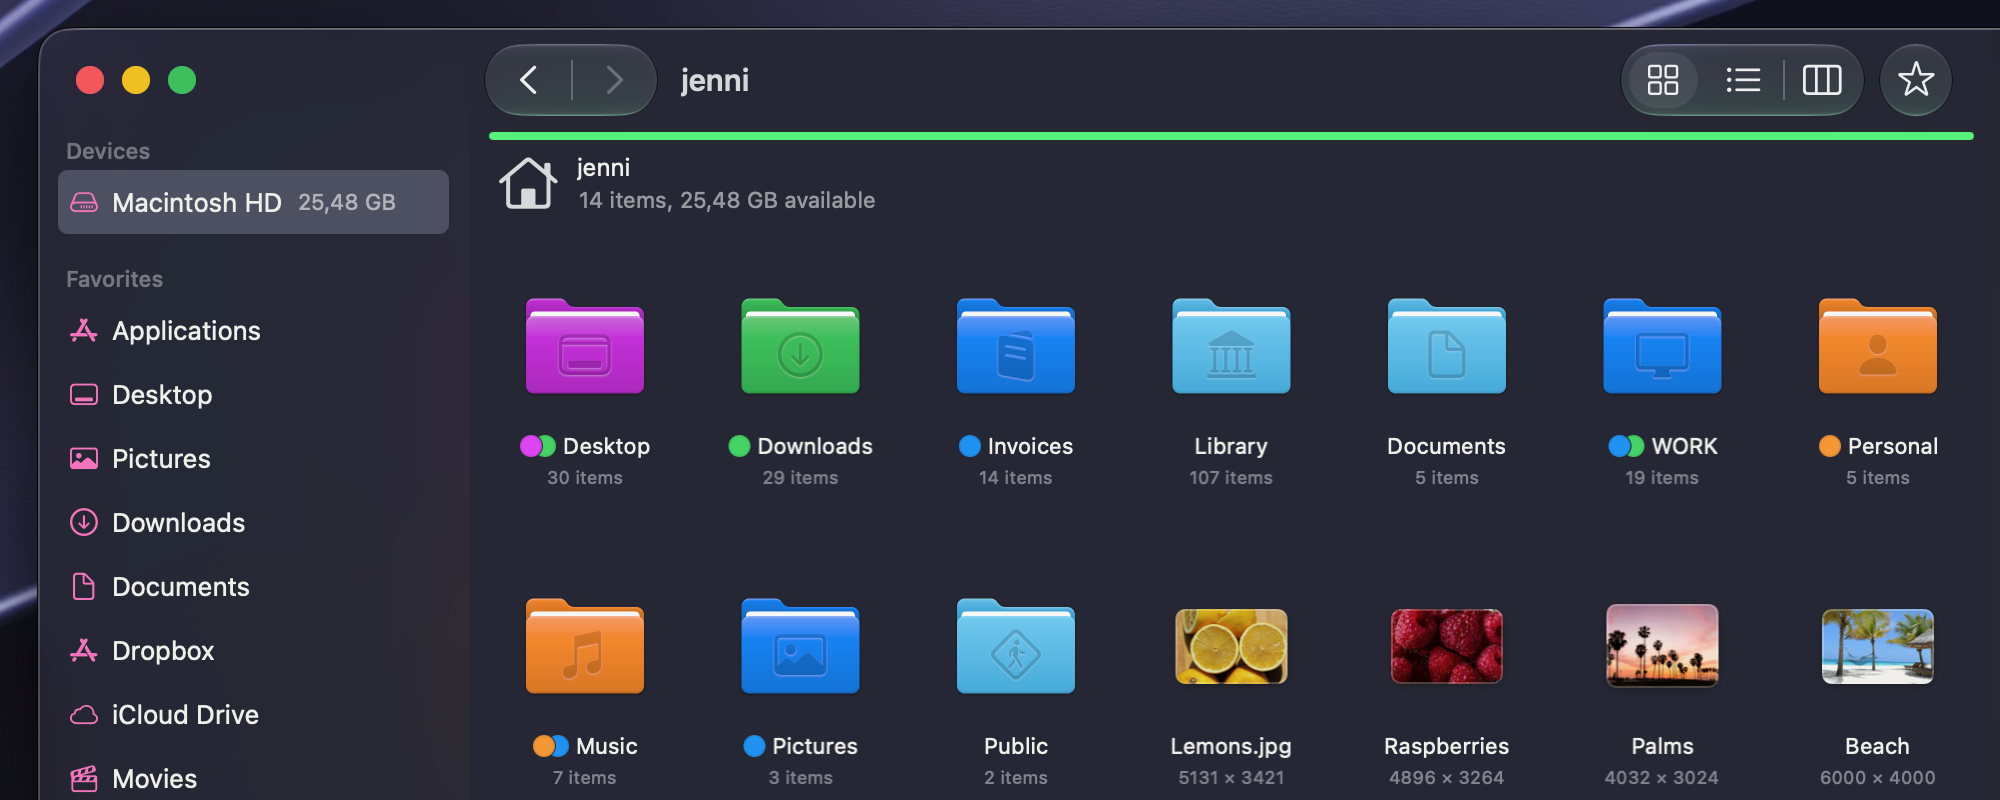
Task: Select Macintosh HD in Devices
Action: (x=253, y=202)
